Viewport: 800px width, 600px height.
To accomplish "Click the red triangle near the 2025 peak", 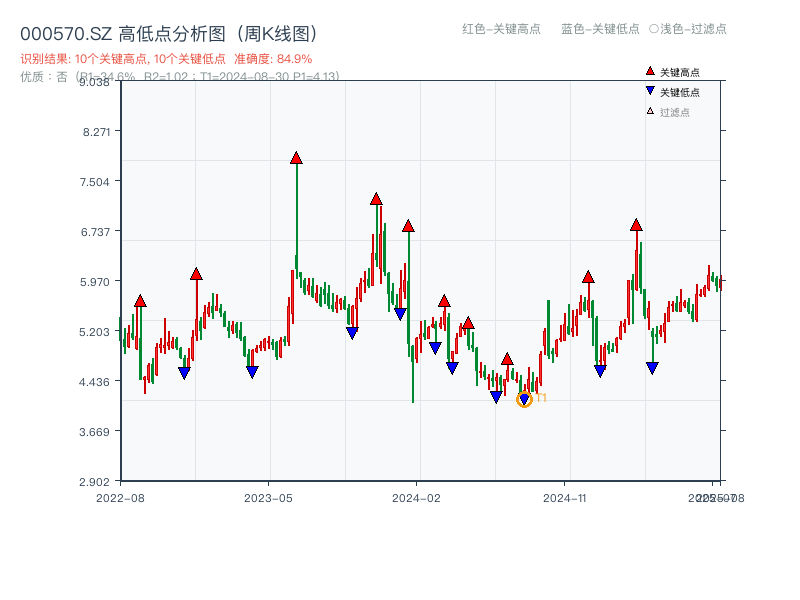I will (636, 226).
